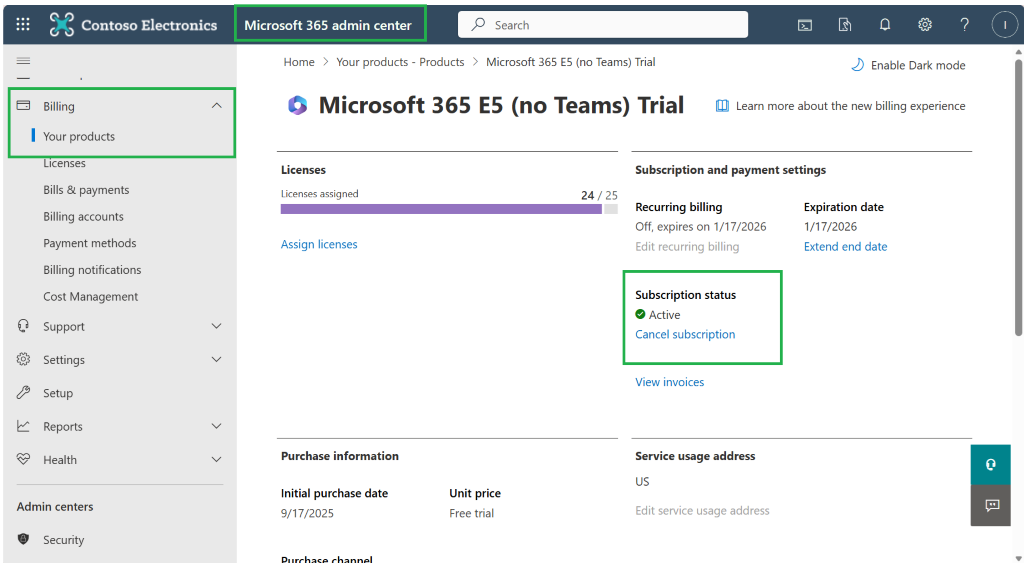Click the Active status text

pos(664,315)
